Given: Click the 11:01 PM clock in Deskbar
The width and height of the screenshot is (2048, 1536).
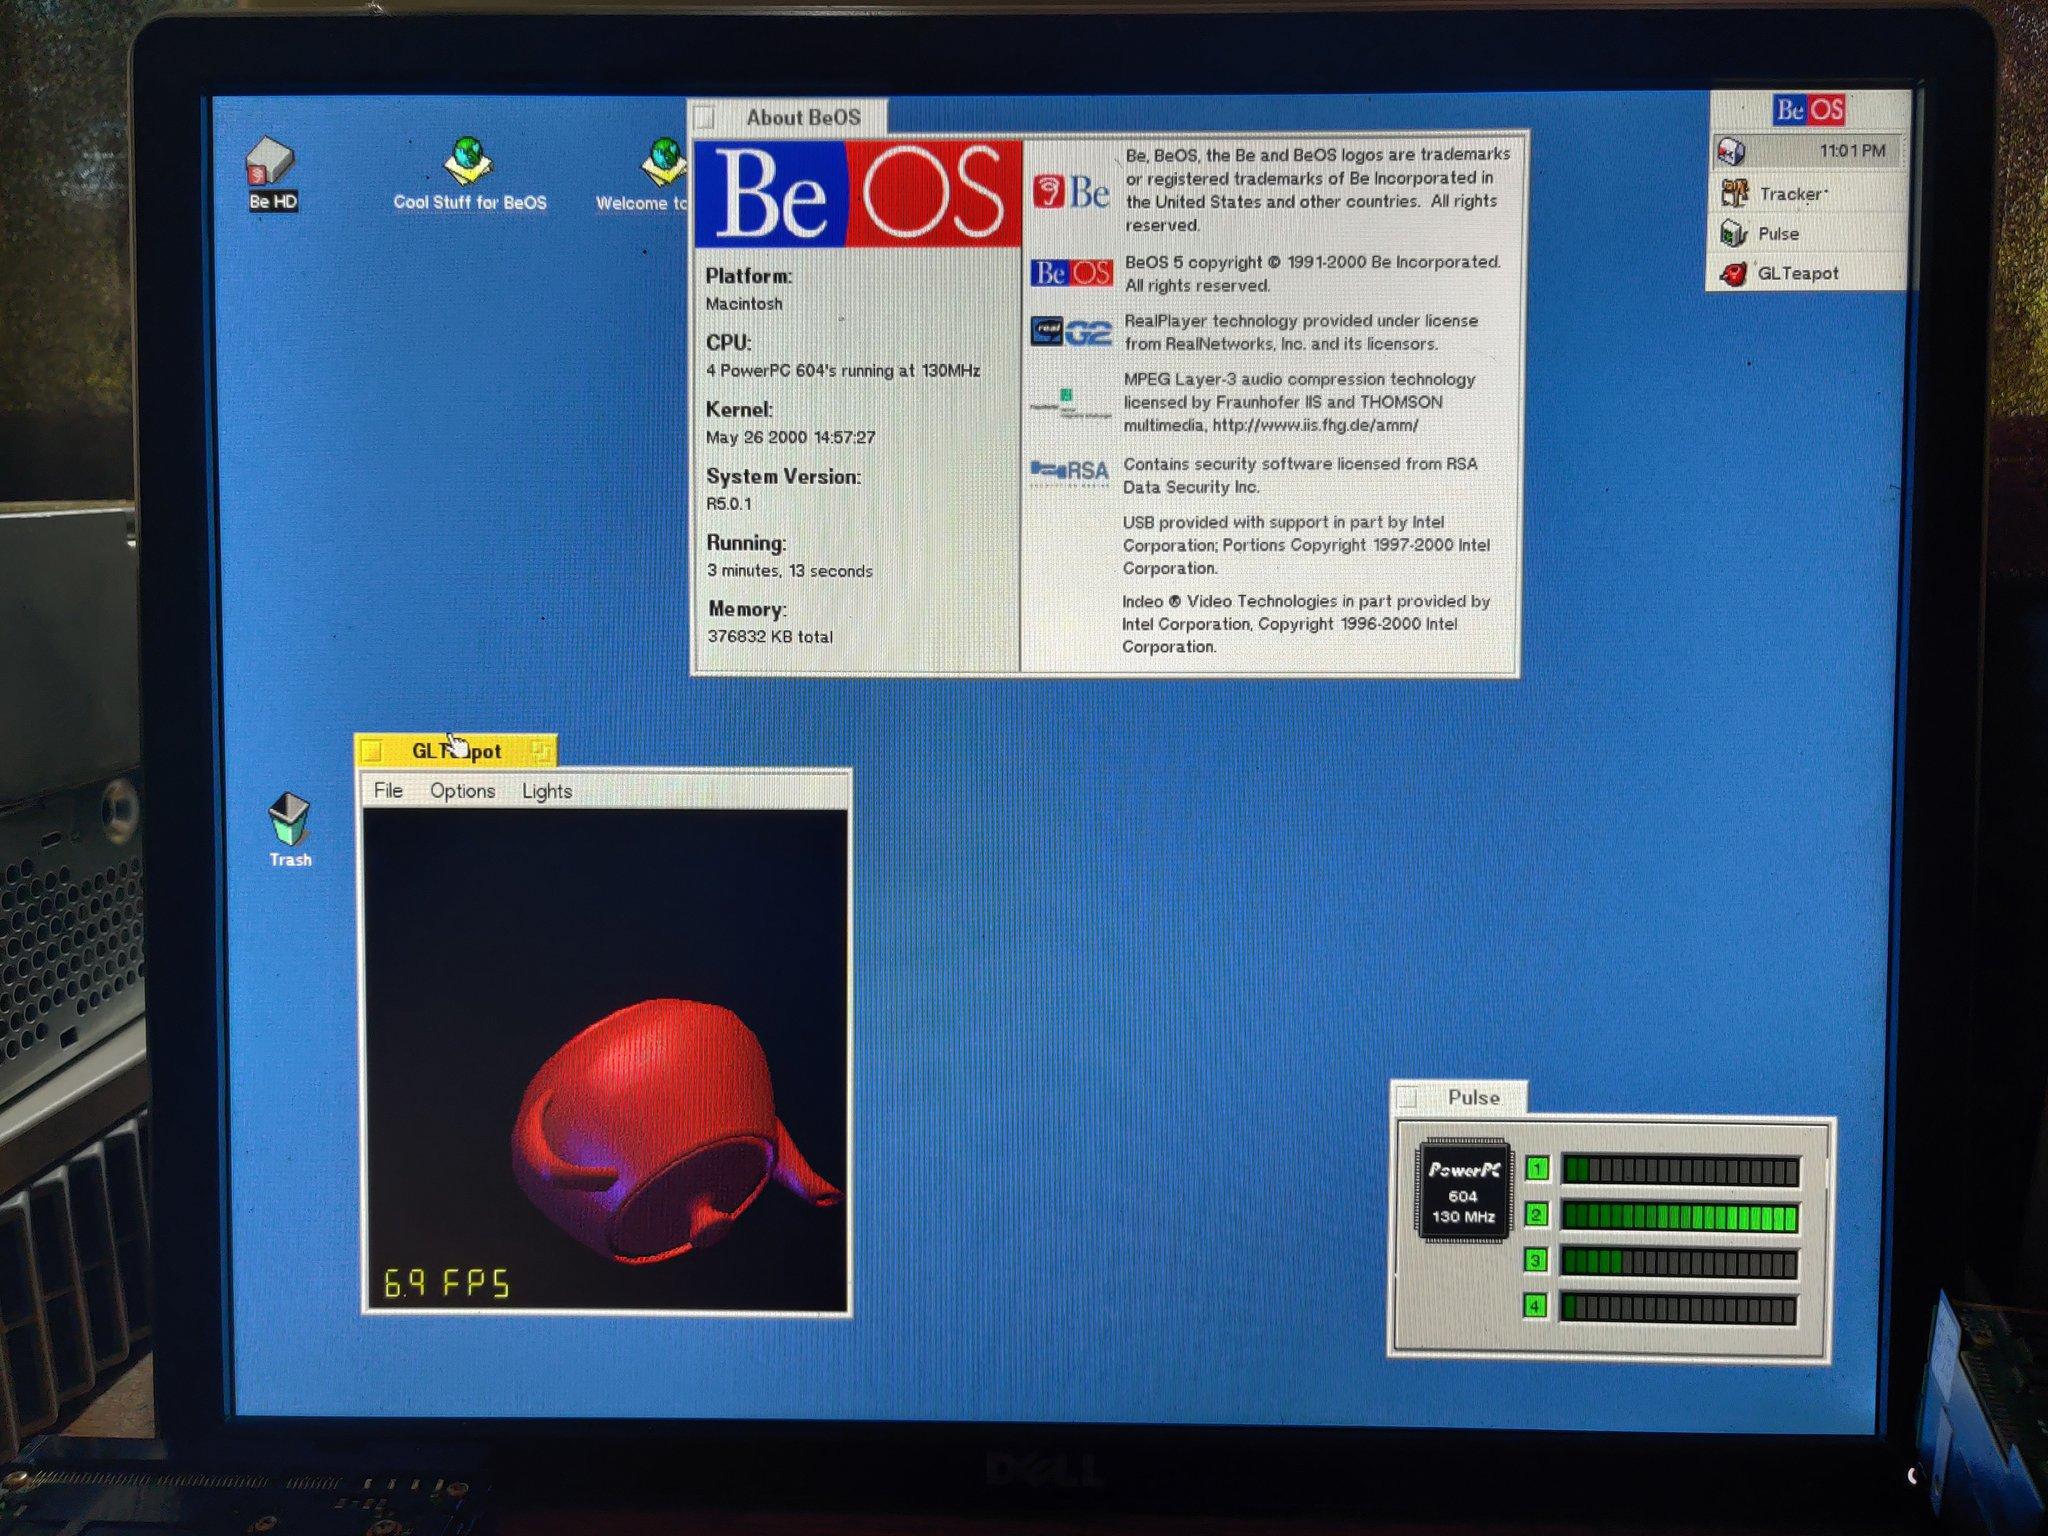Looking at the screenshot, I should coord(1852,151).
